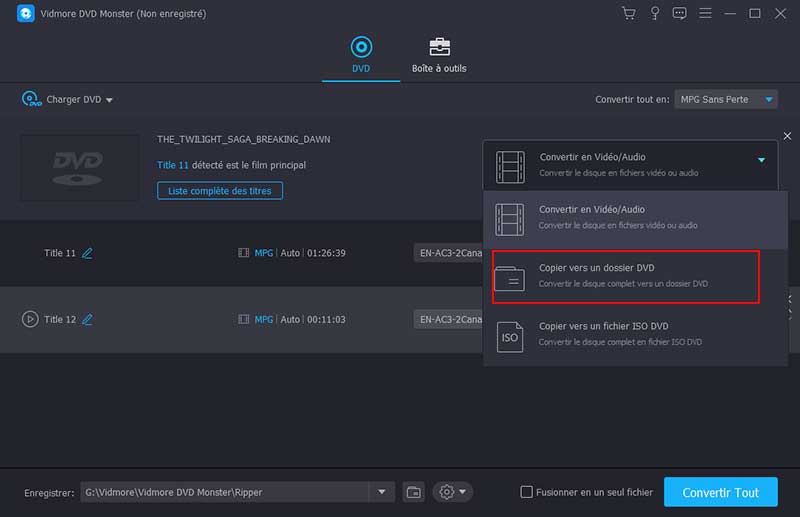Click the Convertir tout en label
The image size is (800, 517).
(632, 100)
